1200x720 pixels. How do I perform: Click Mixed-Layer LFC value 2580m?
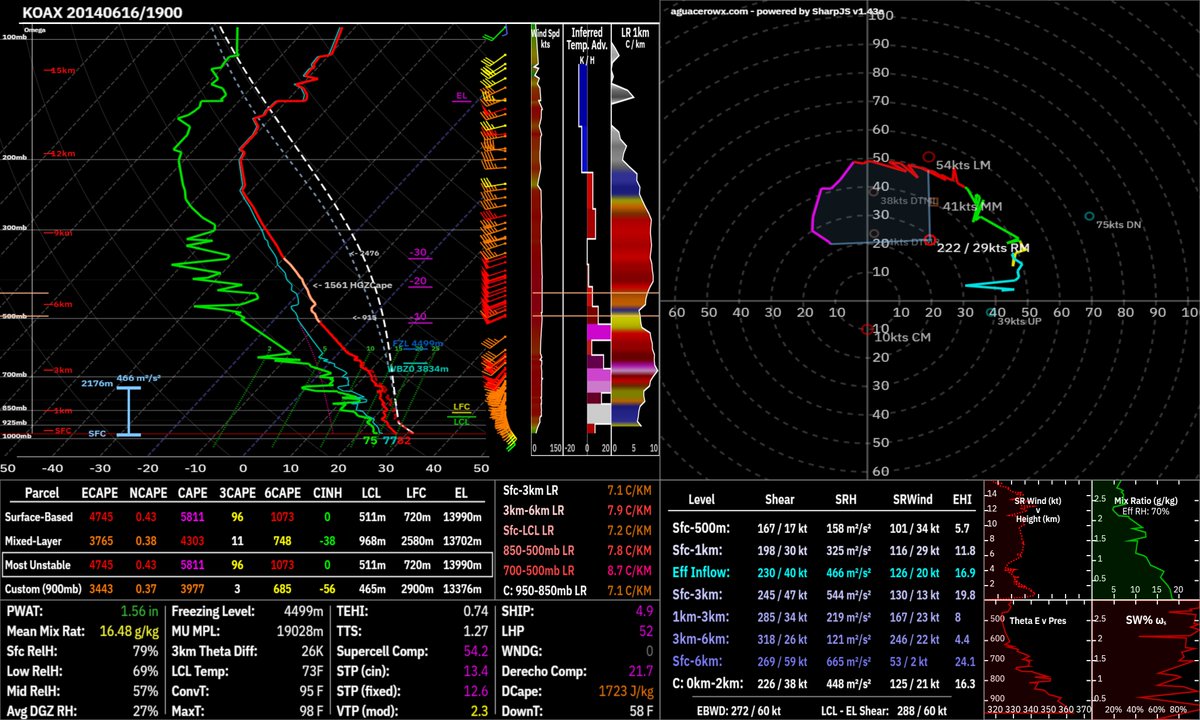(x=415, y=540)
